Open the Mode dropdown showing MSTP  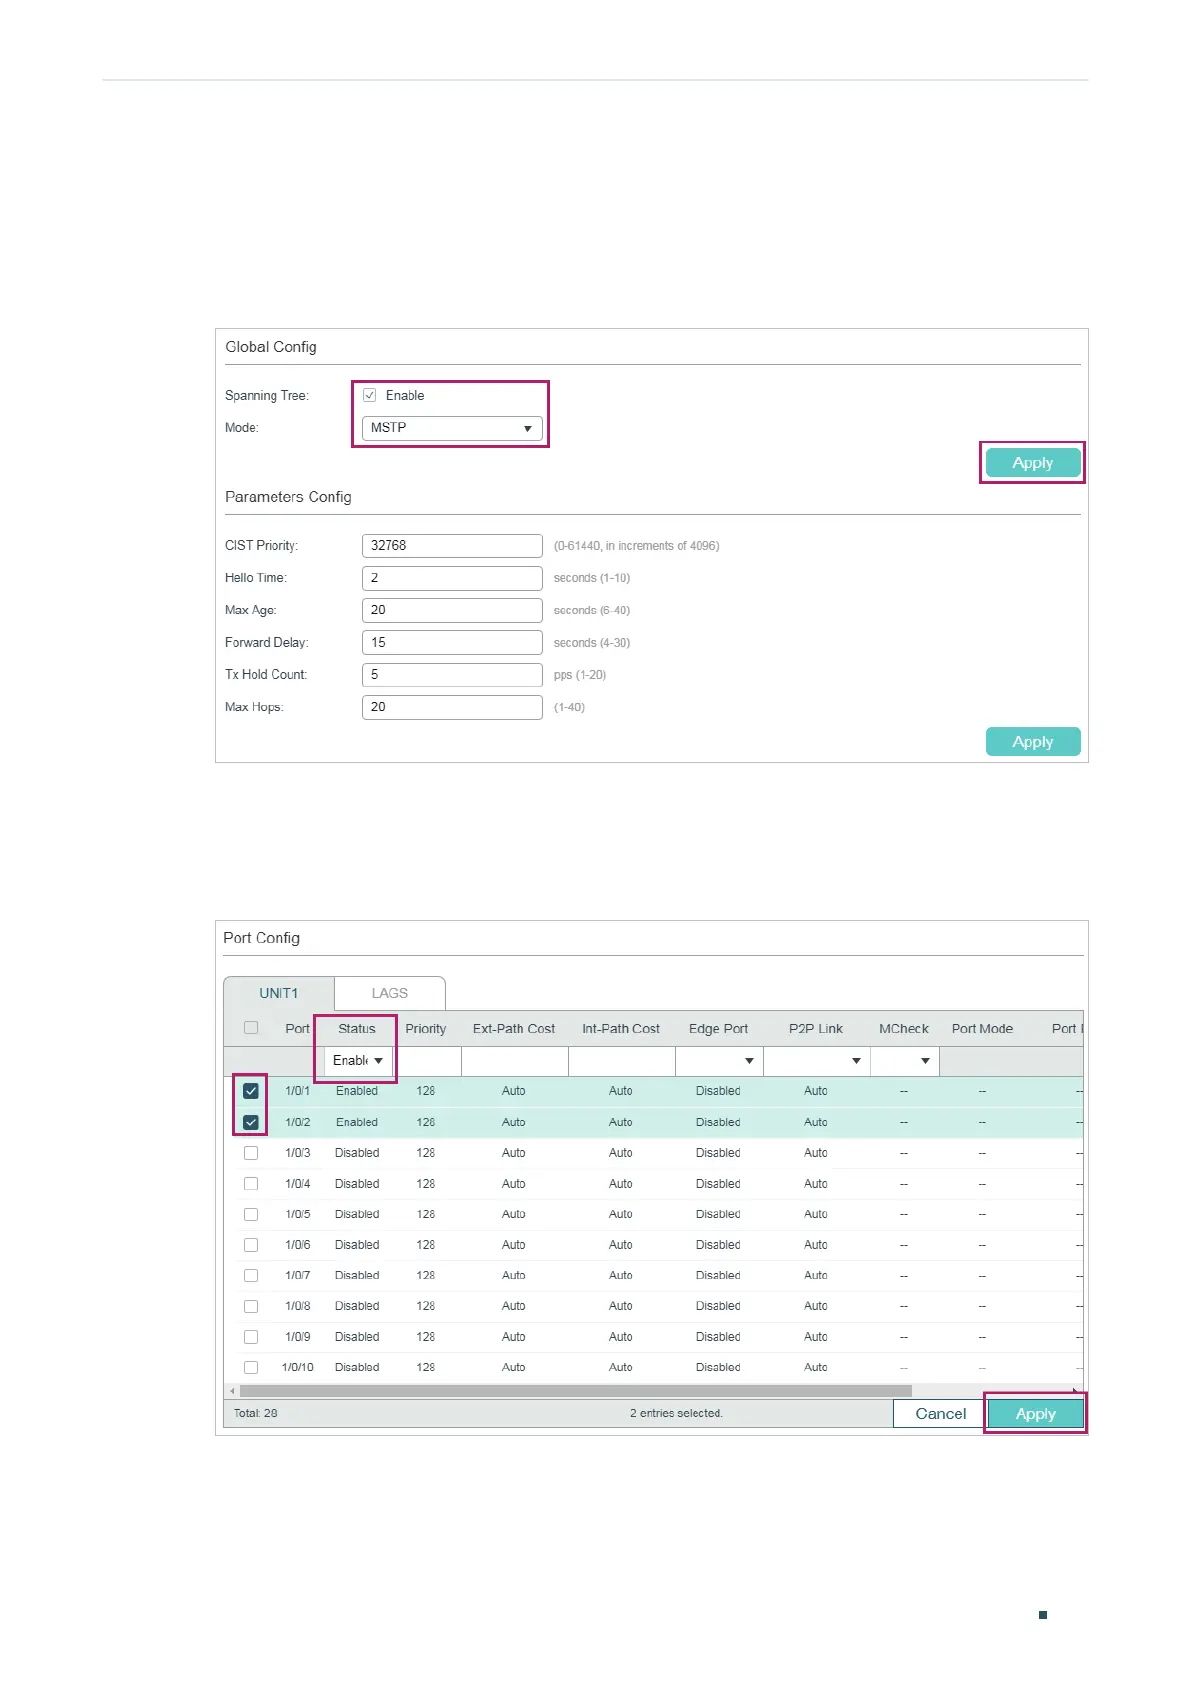point(452,428)
